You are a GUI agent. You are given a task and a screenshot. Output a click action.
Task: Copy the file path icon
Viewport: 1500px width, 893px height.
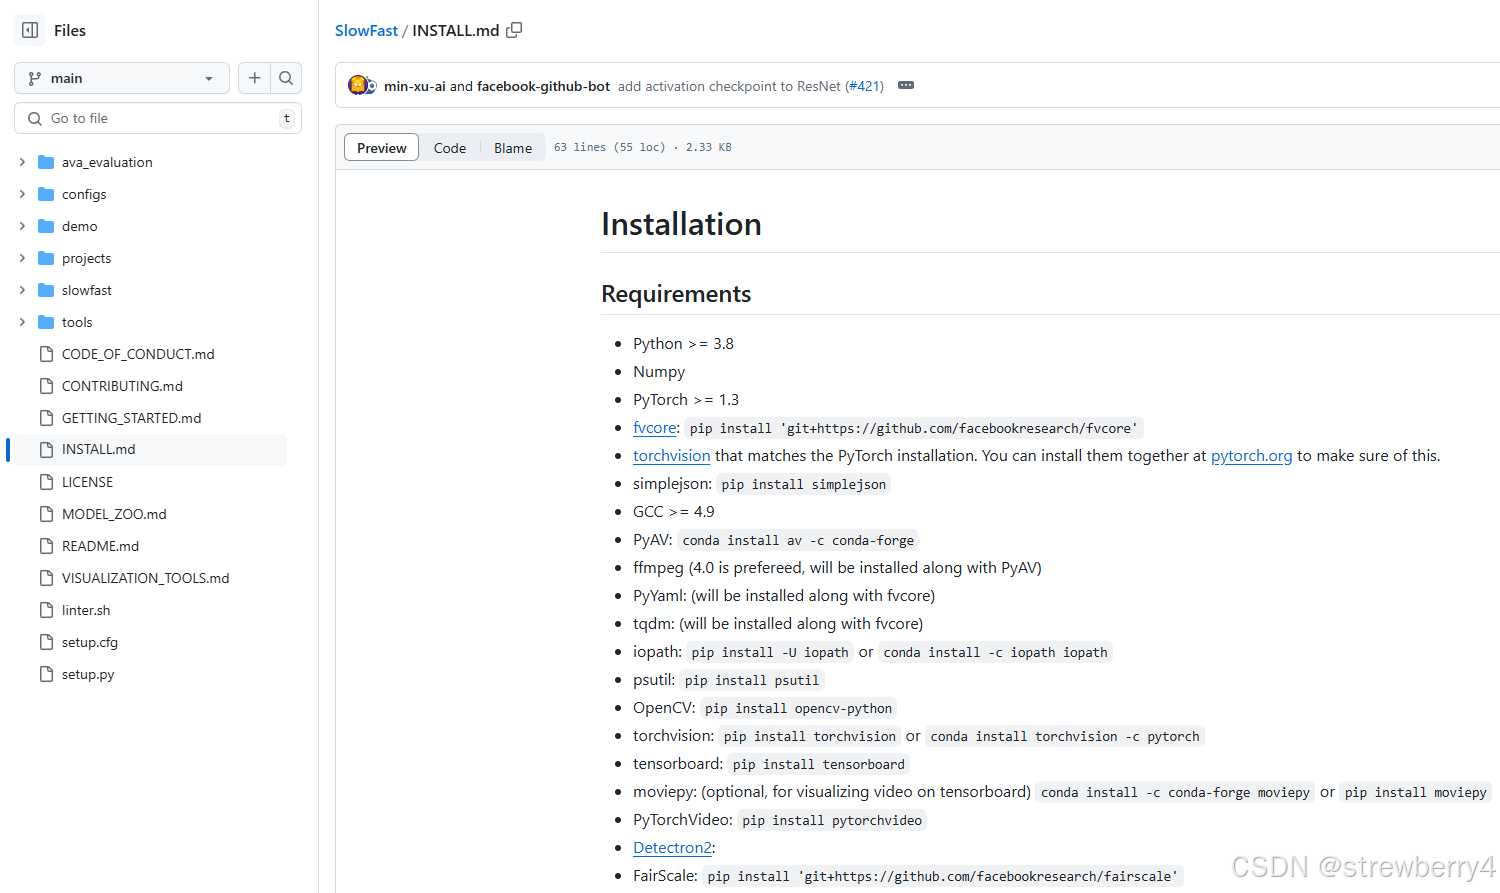coord(514,30)
